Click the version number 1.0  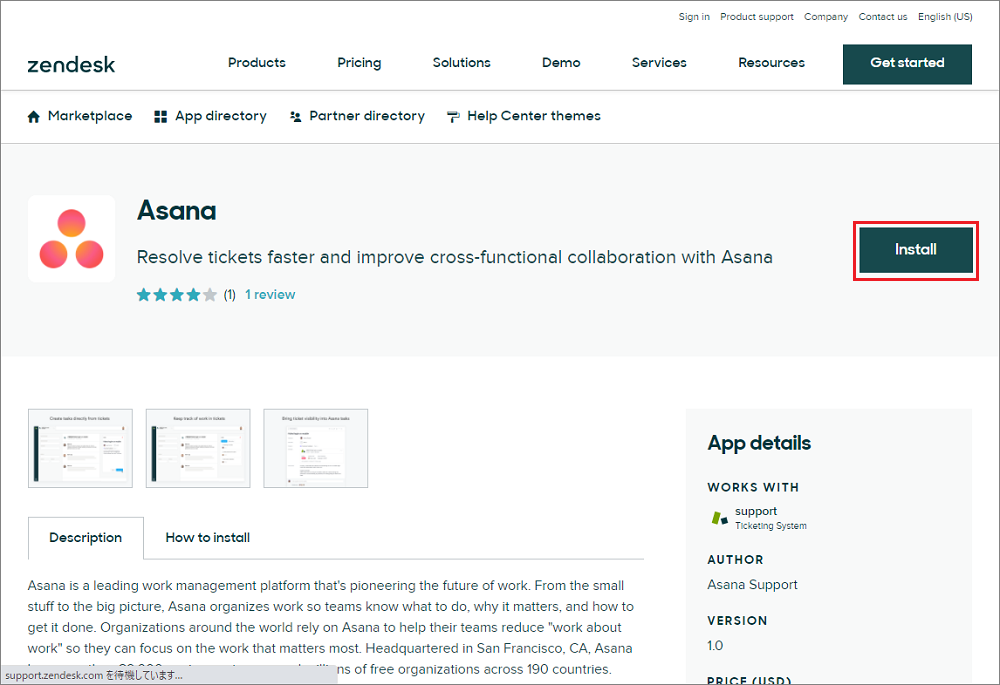click(x=715, y=645)
